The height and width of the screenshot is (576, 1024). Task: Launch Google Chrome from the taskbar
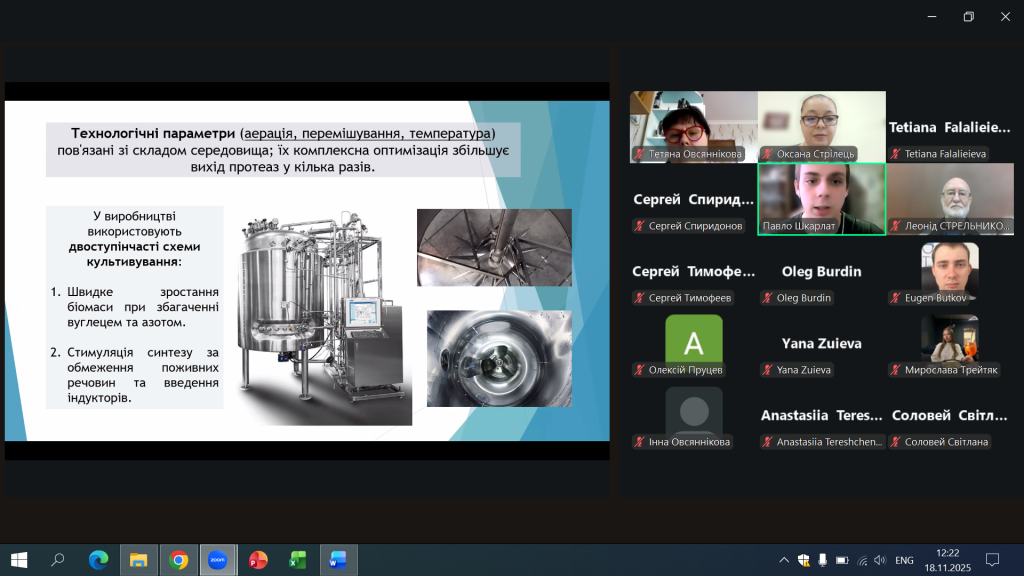[179, 560]
